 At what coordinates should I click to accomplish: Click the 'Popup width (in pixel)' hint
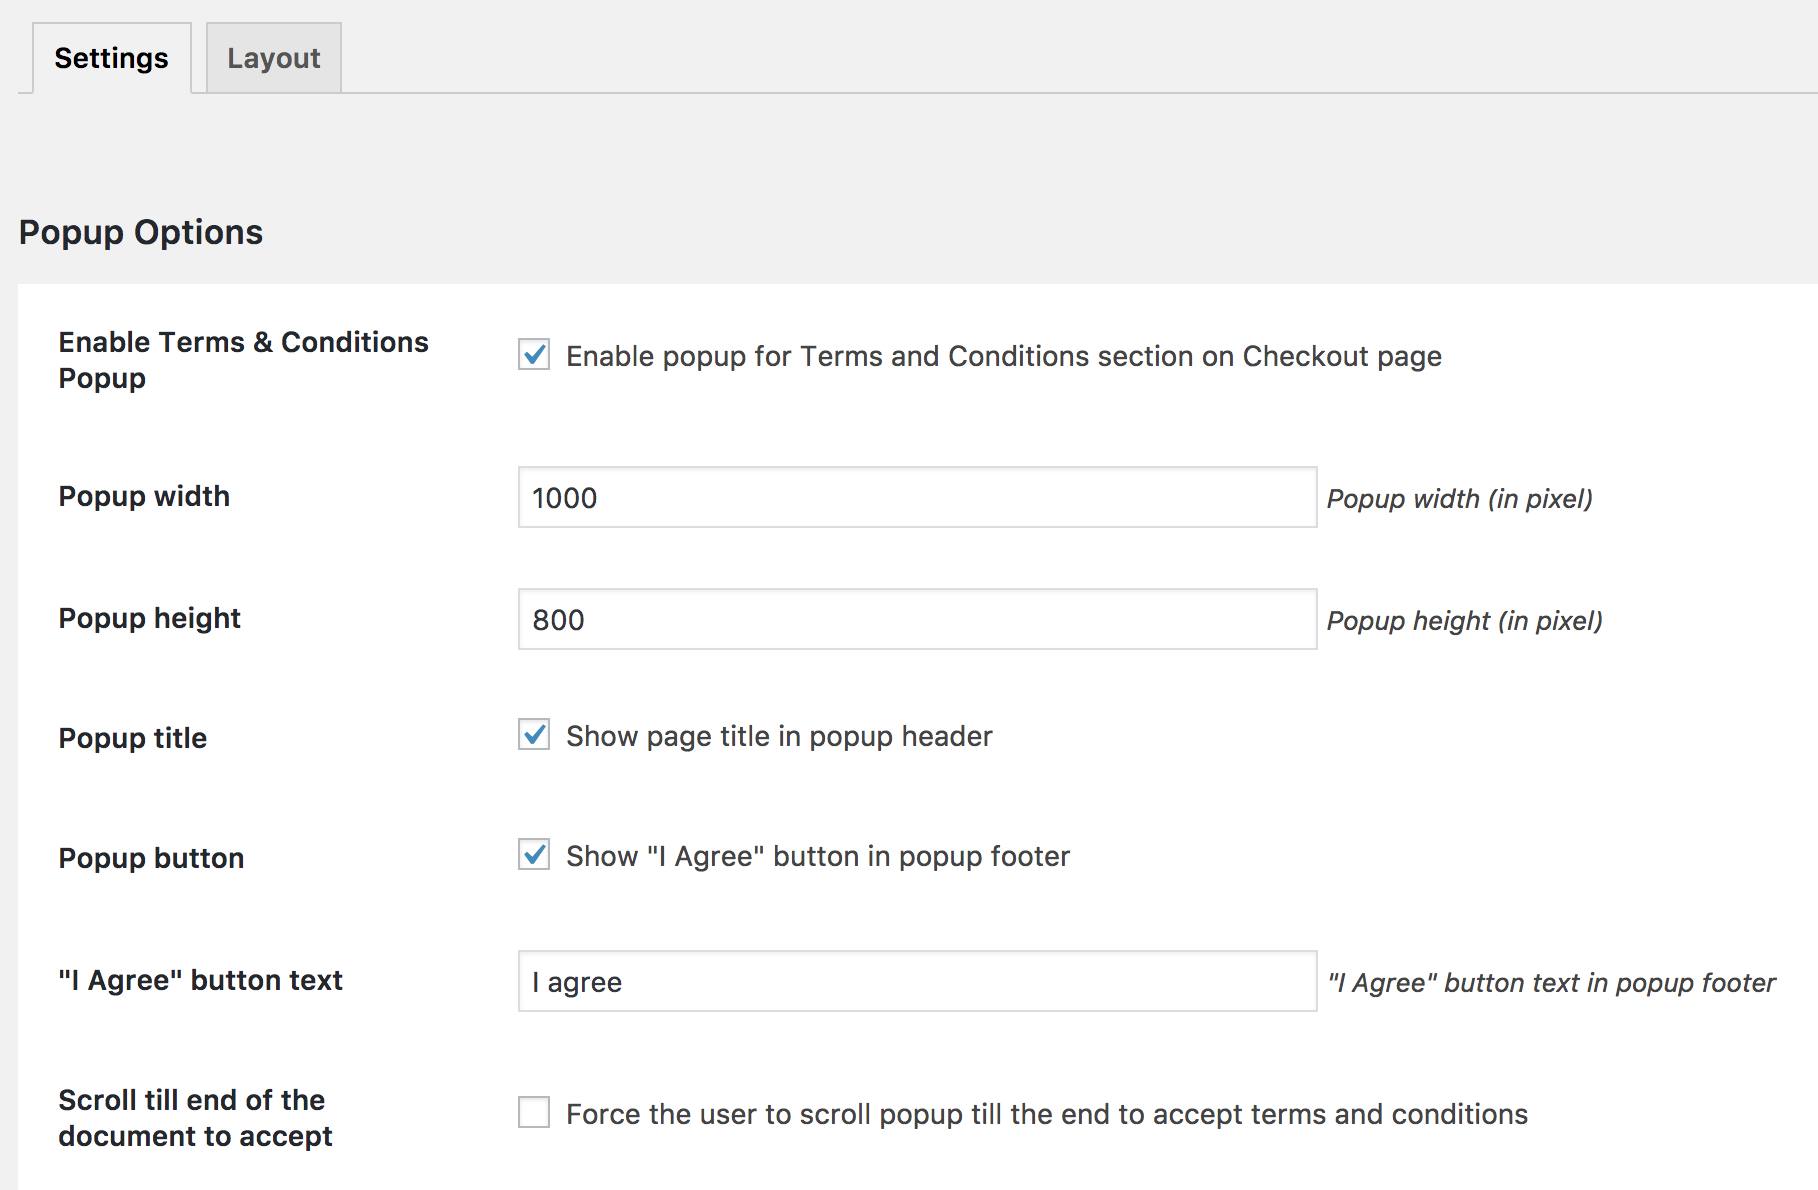[1460, 499]
